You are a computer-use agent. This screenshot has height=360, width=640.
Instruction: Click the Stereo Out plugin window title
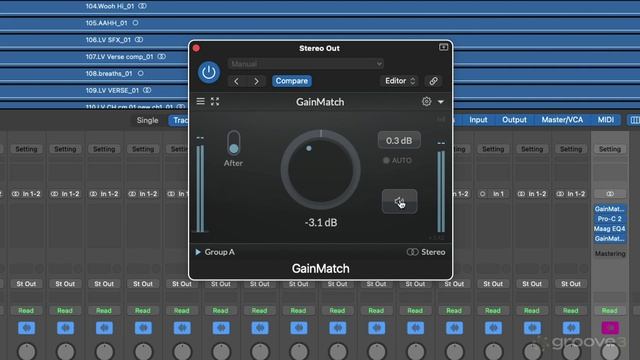click(319, 48)
